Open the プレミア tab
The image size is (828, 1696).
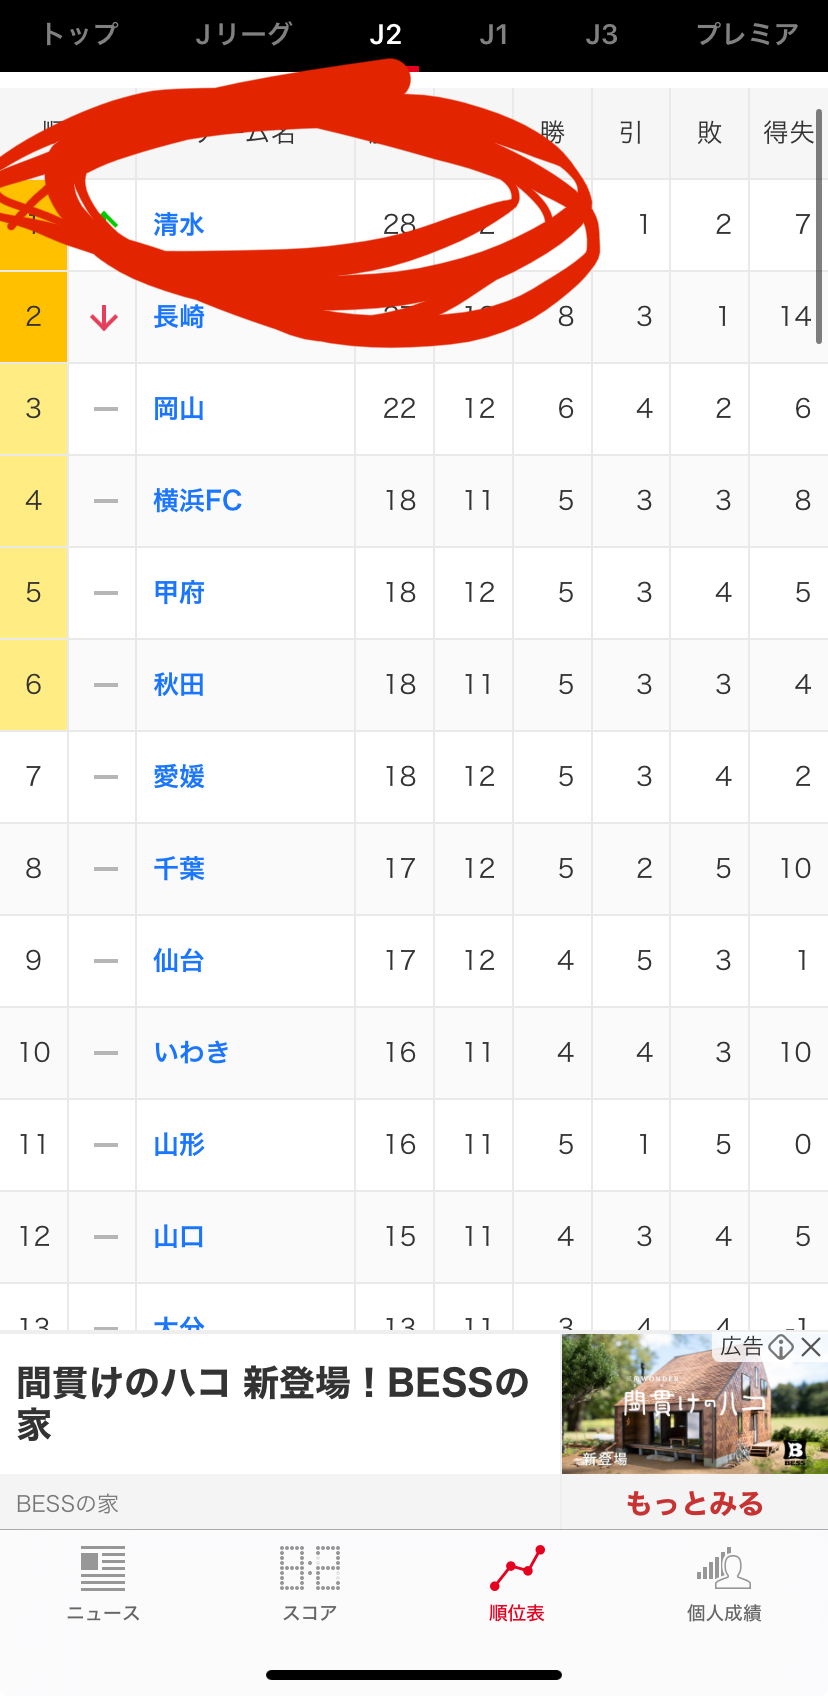point(747,35)
